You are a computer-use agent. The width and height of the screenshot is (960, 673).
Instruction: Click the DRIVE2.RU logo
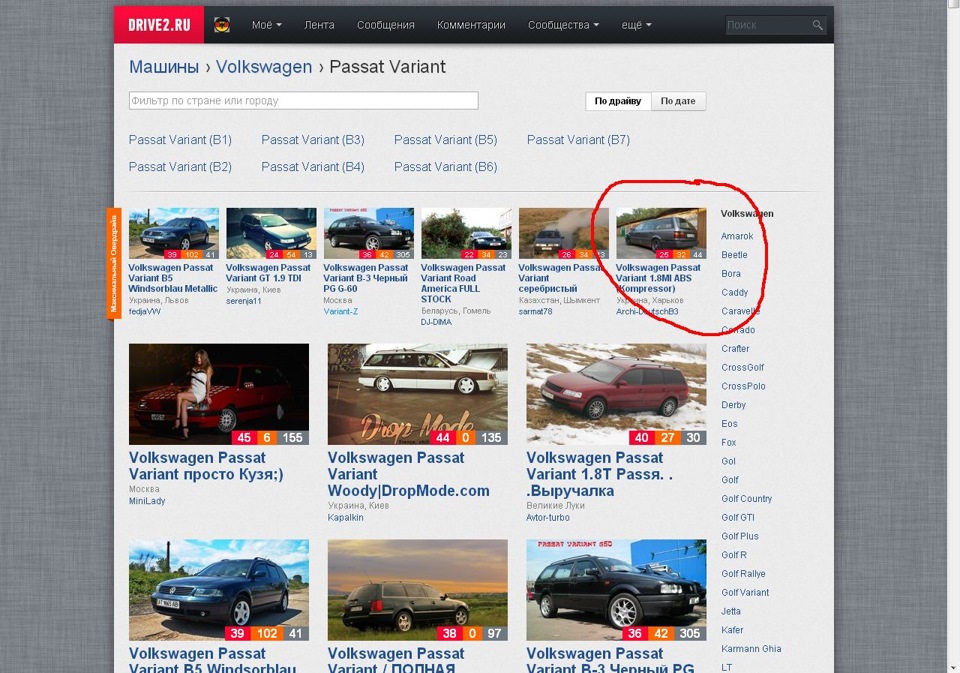159,25
